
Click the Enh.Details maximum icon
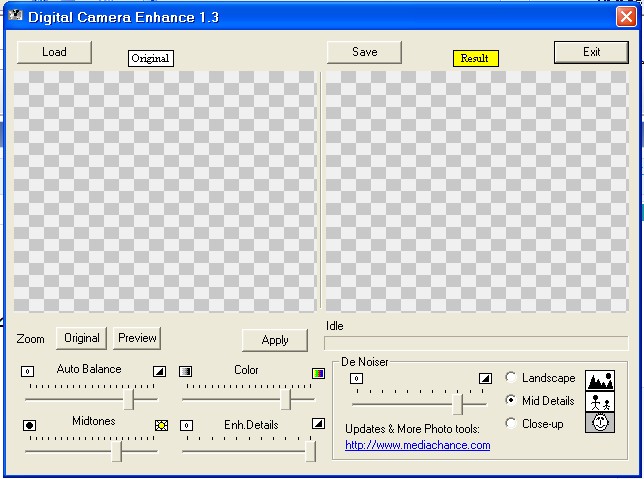[x=318, y=424]
